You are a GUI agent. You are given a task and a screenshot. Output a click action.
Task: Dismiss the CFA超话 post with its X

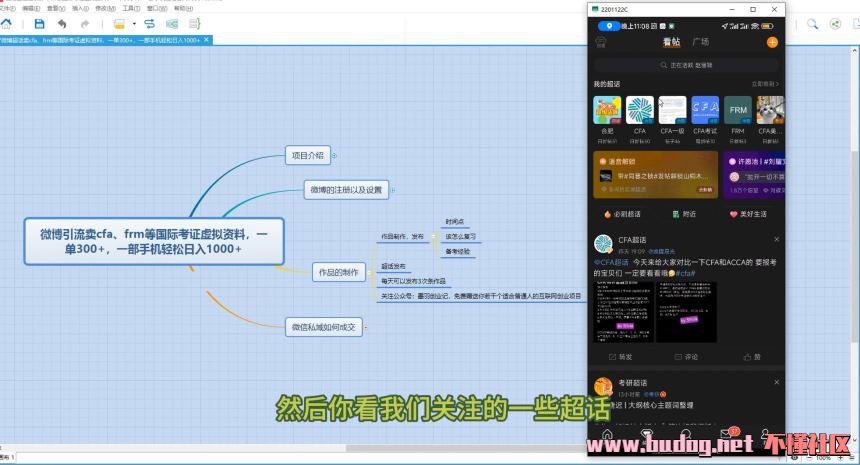point(777,240)
